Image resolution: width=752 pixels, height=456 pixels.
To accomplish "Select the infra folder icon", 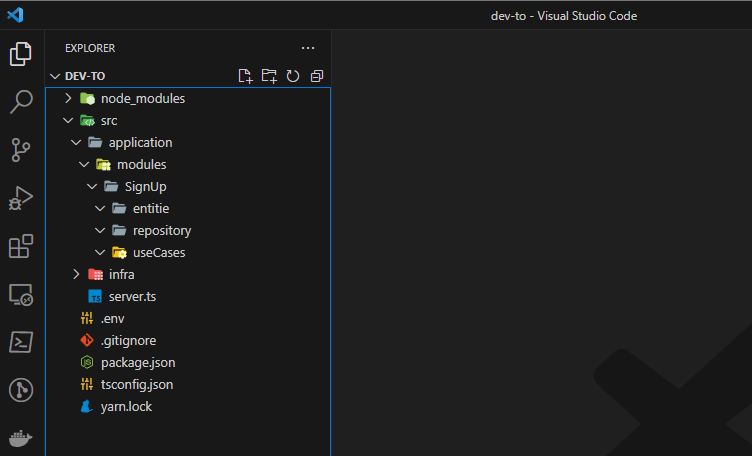I will coord(95,274).
